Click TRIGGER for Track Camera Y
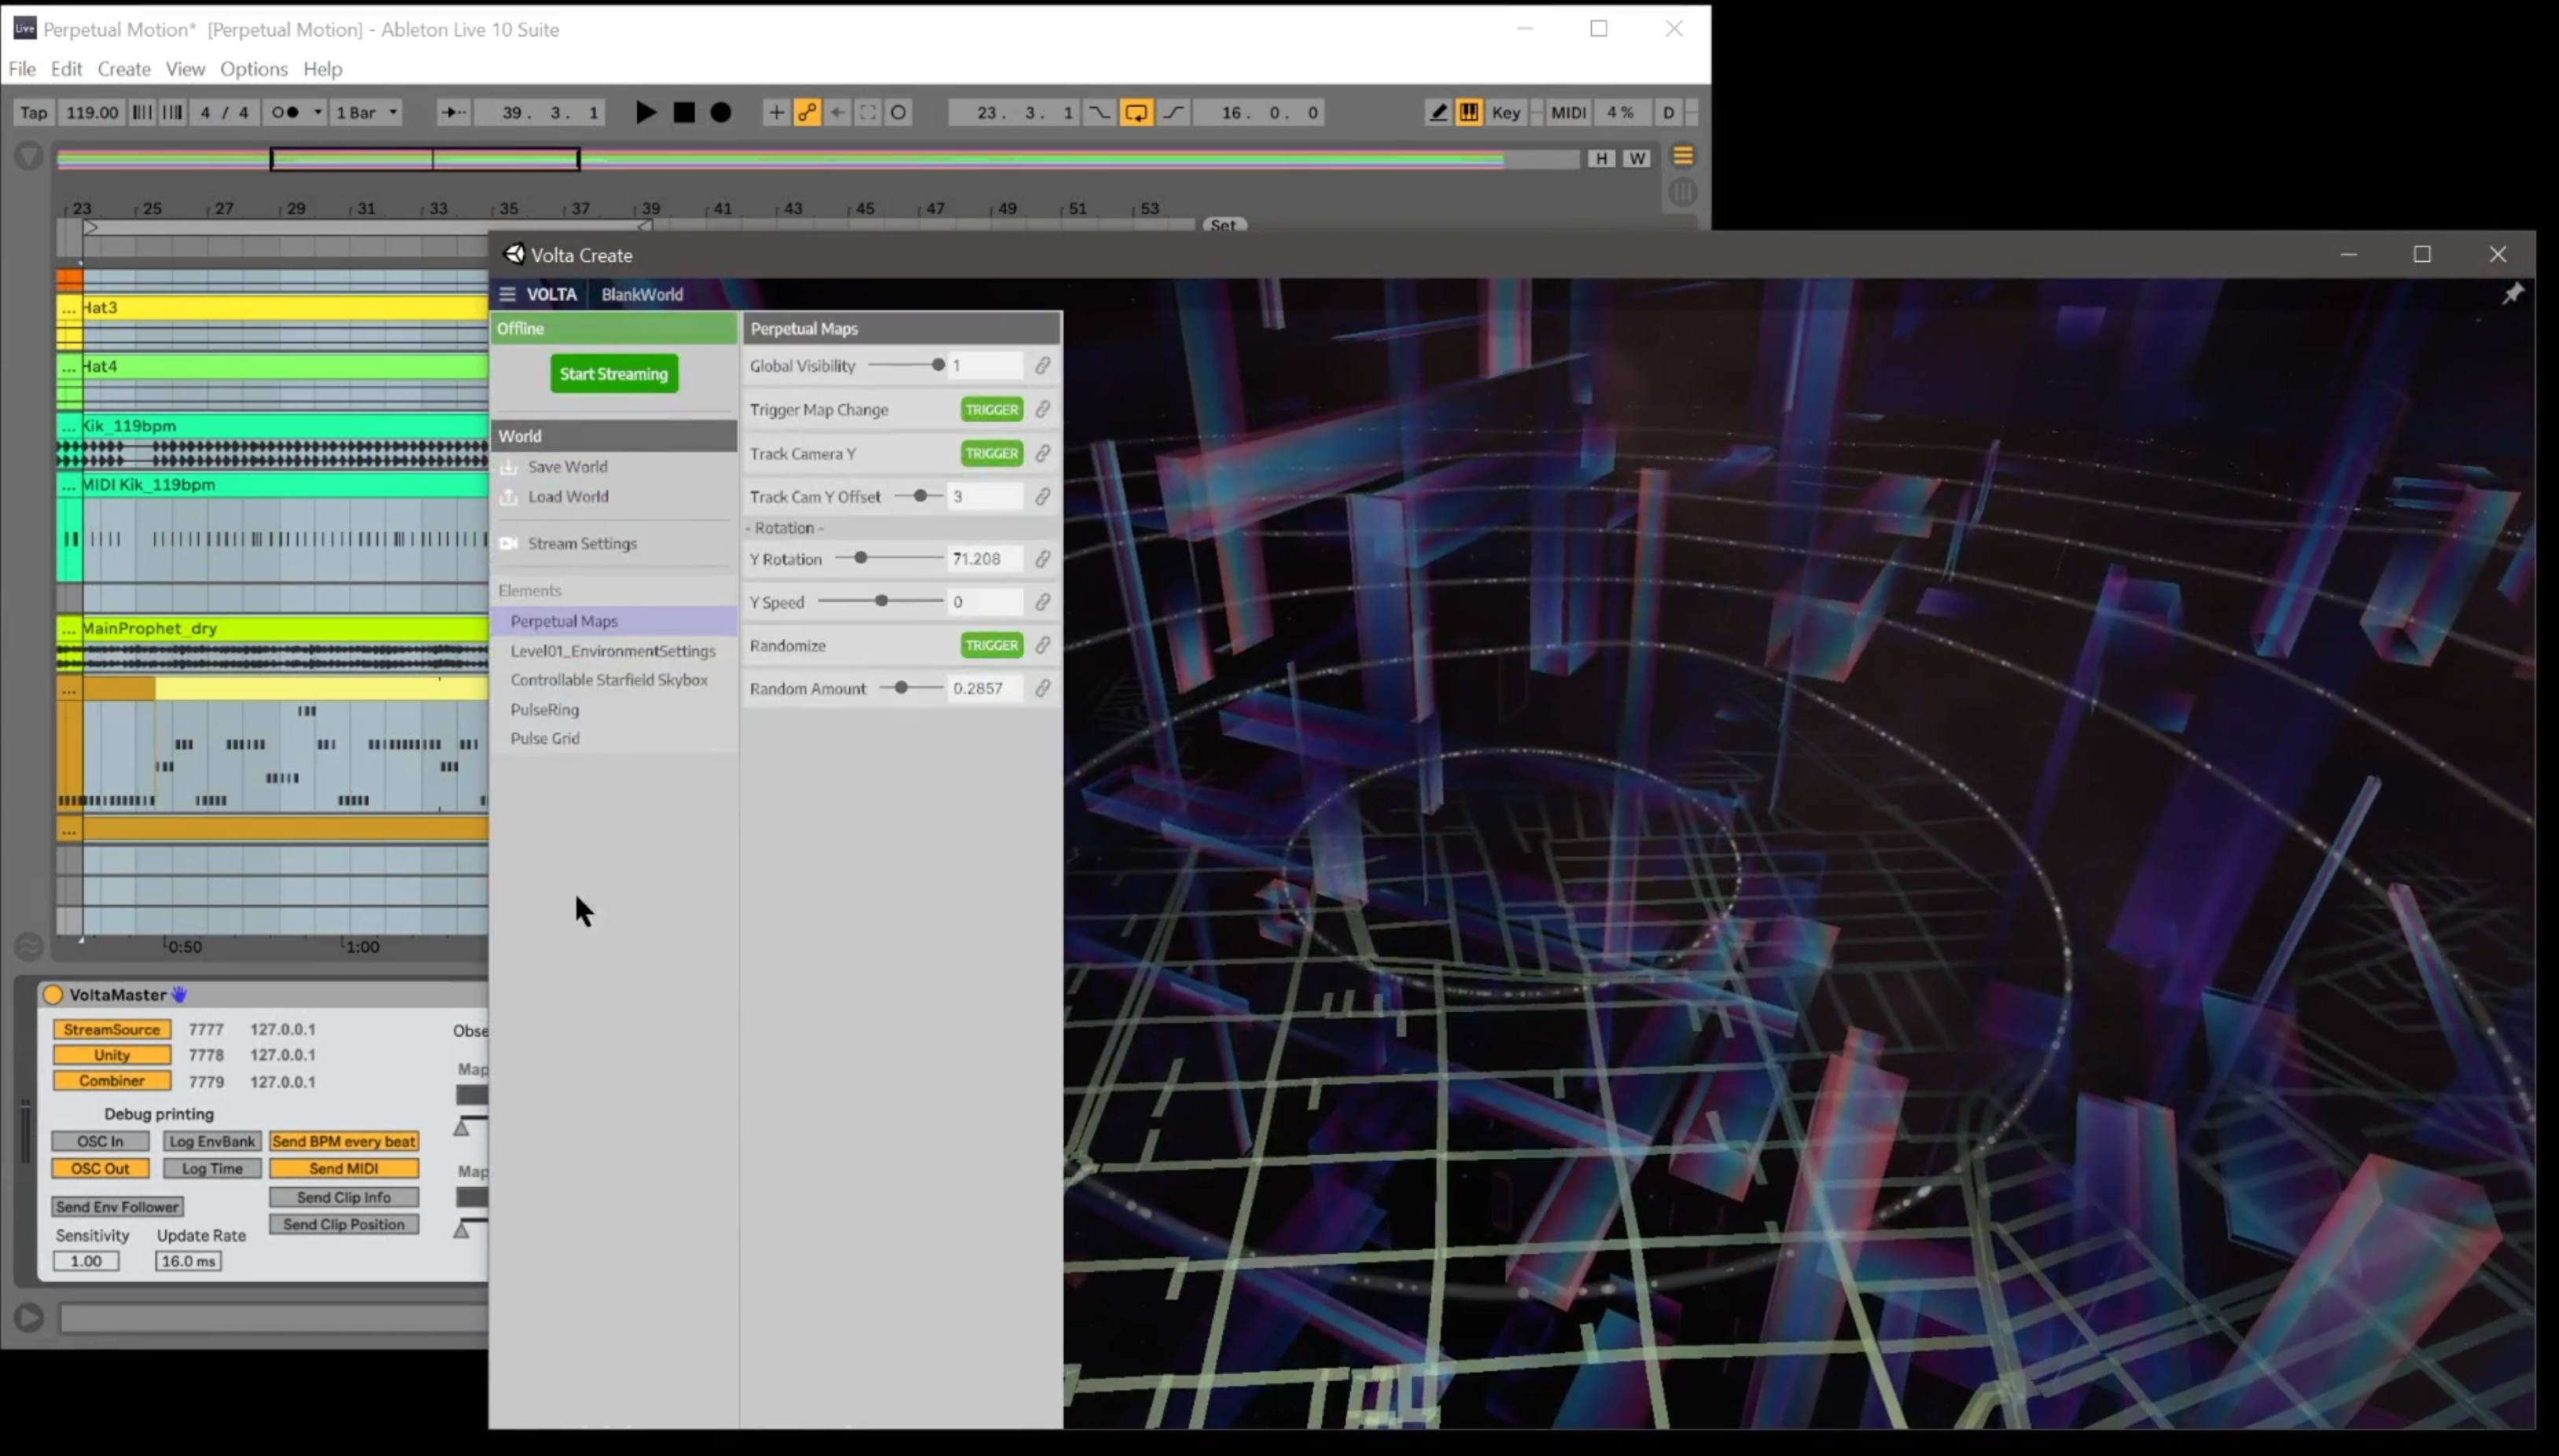The width and height of the screenshot is (2559, 1456). coord(991,453)
